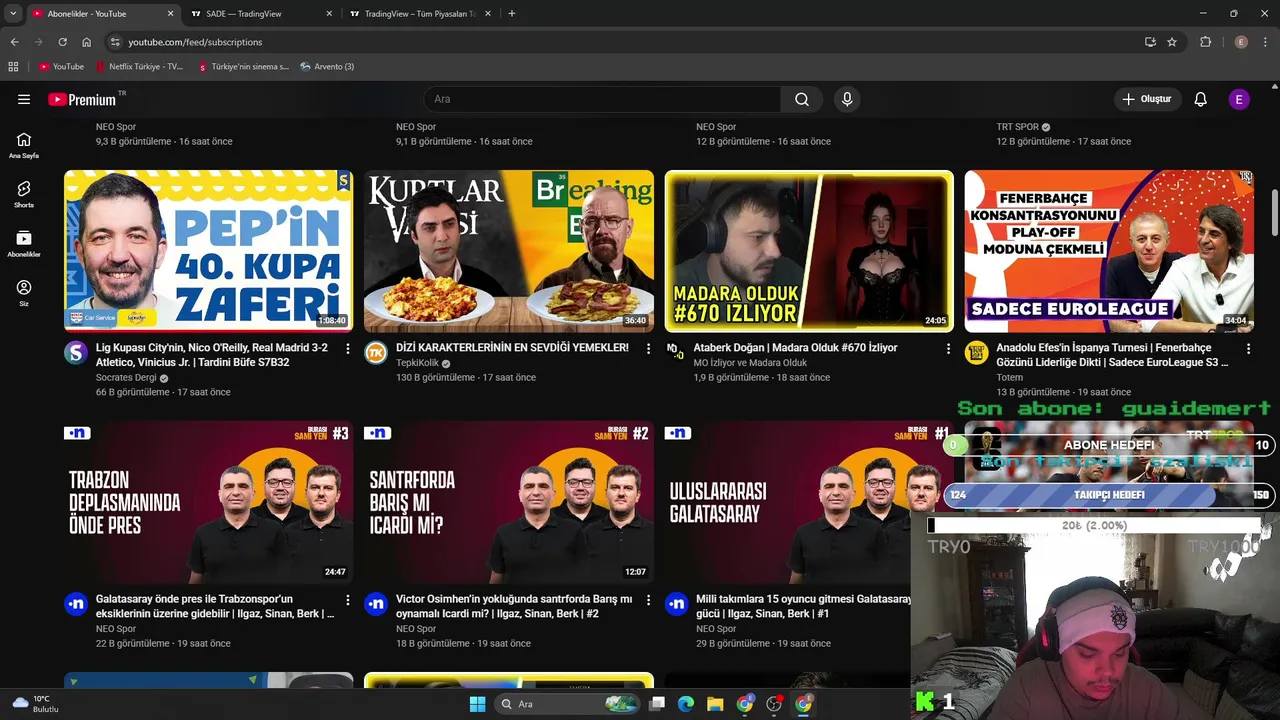Open Shorts from the sidebar

coord(24,194)
